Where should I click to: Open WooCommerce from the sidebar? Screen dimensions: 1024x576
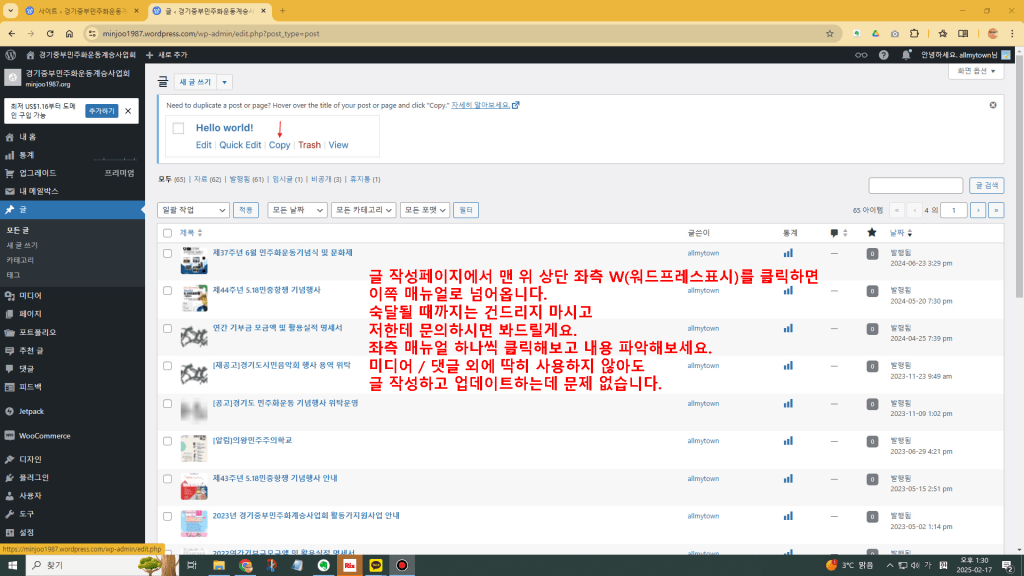pyautogui.click(x=44, y=436)
